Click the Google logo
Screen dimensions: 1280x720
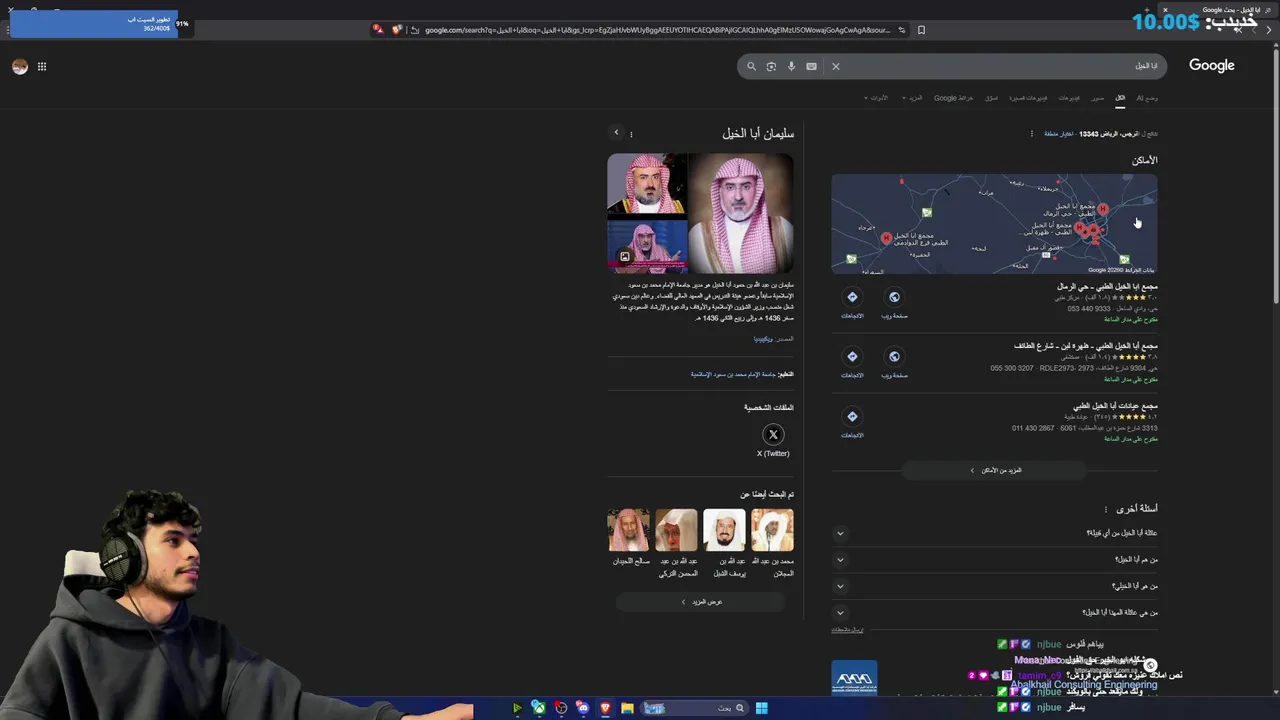click(1211, 65)
